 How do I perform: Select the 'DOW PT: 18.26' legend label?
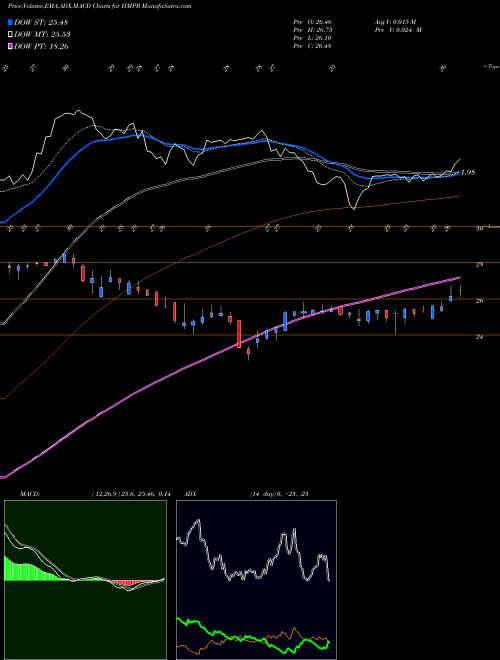41,46
